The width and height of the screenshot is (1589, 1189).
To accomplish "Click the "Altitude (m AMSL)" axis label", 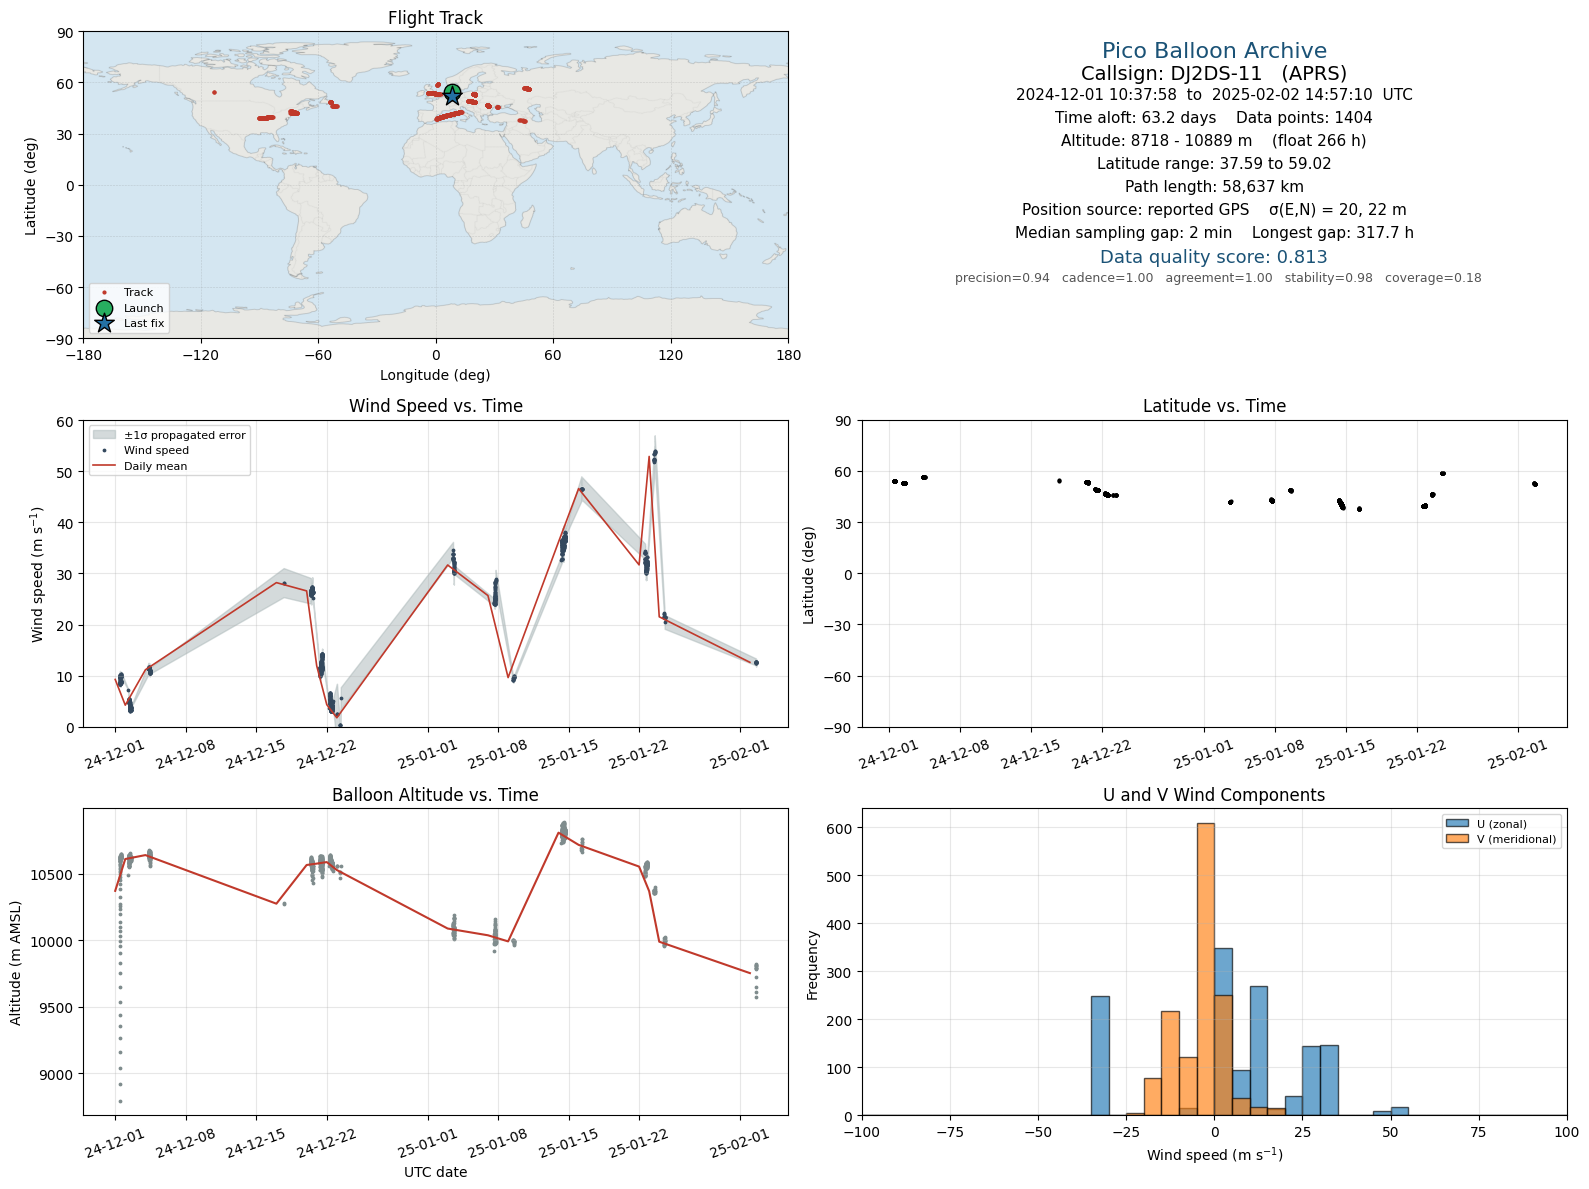I will pyautogui.click(x=16, y=963).
